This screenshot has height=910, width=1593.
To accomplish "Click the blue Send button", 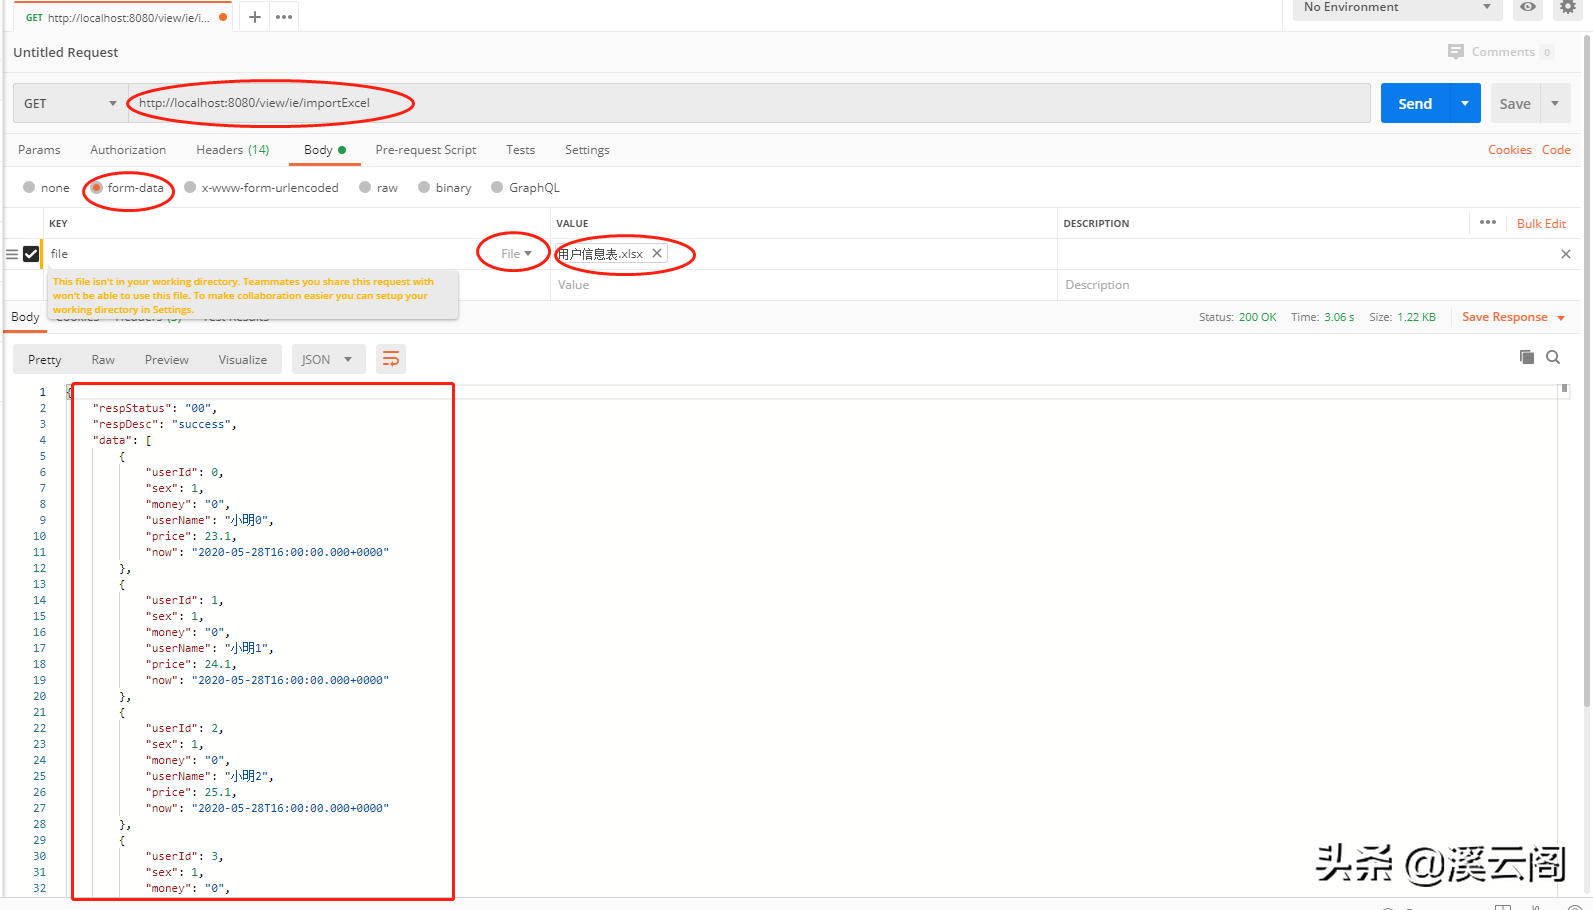I will click(1415, 103).
